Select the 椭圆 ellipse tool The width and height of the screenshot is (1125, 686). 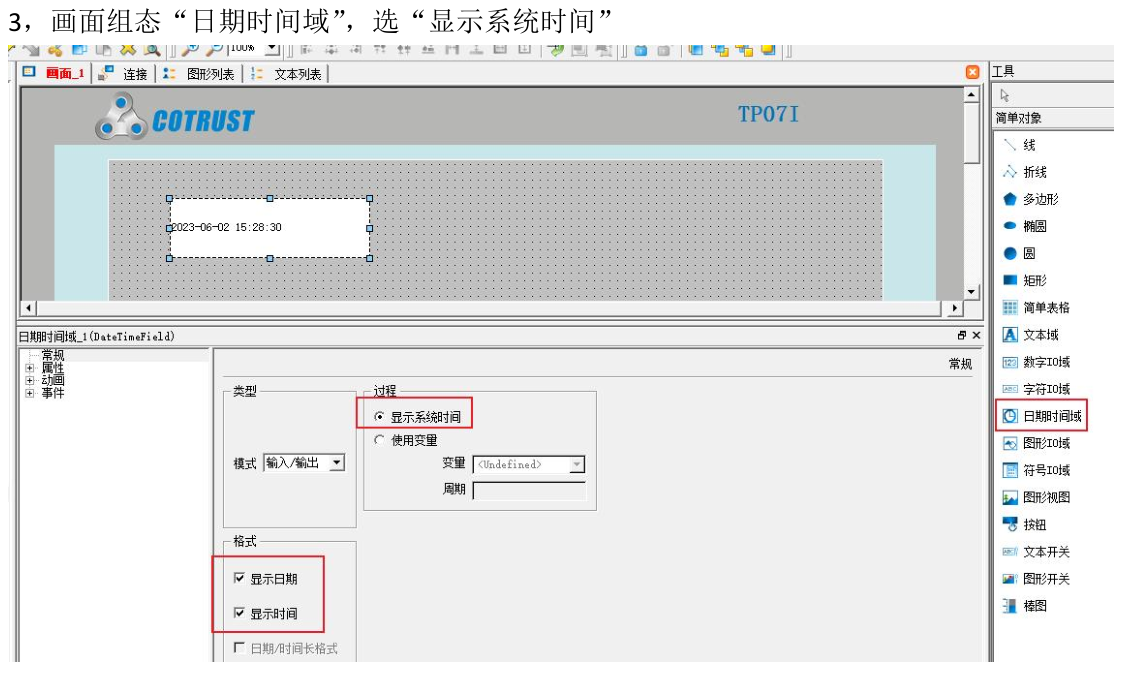pyautogui.click(x=1025, y=226)
